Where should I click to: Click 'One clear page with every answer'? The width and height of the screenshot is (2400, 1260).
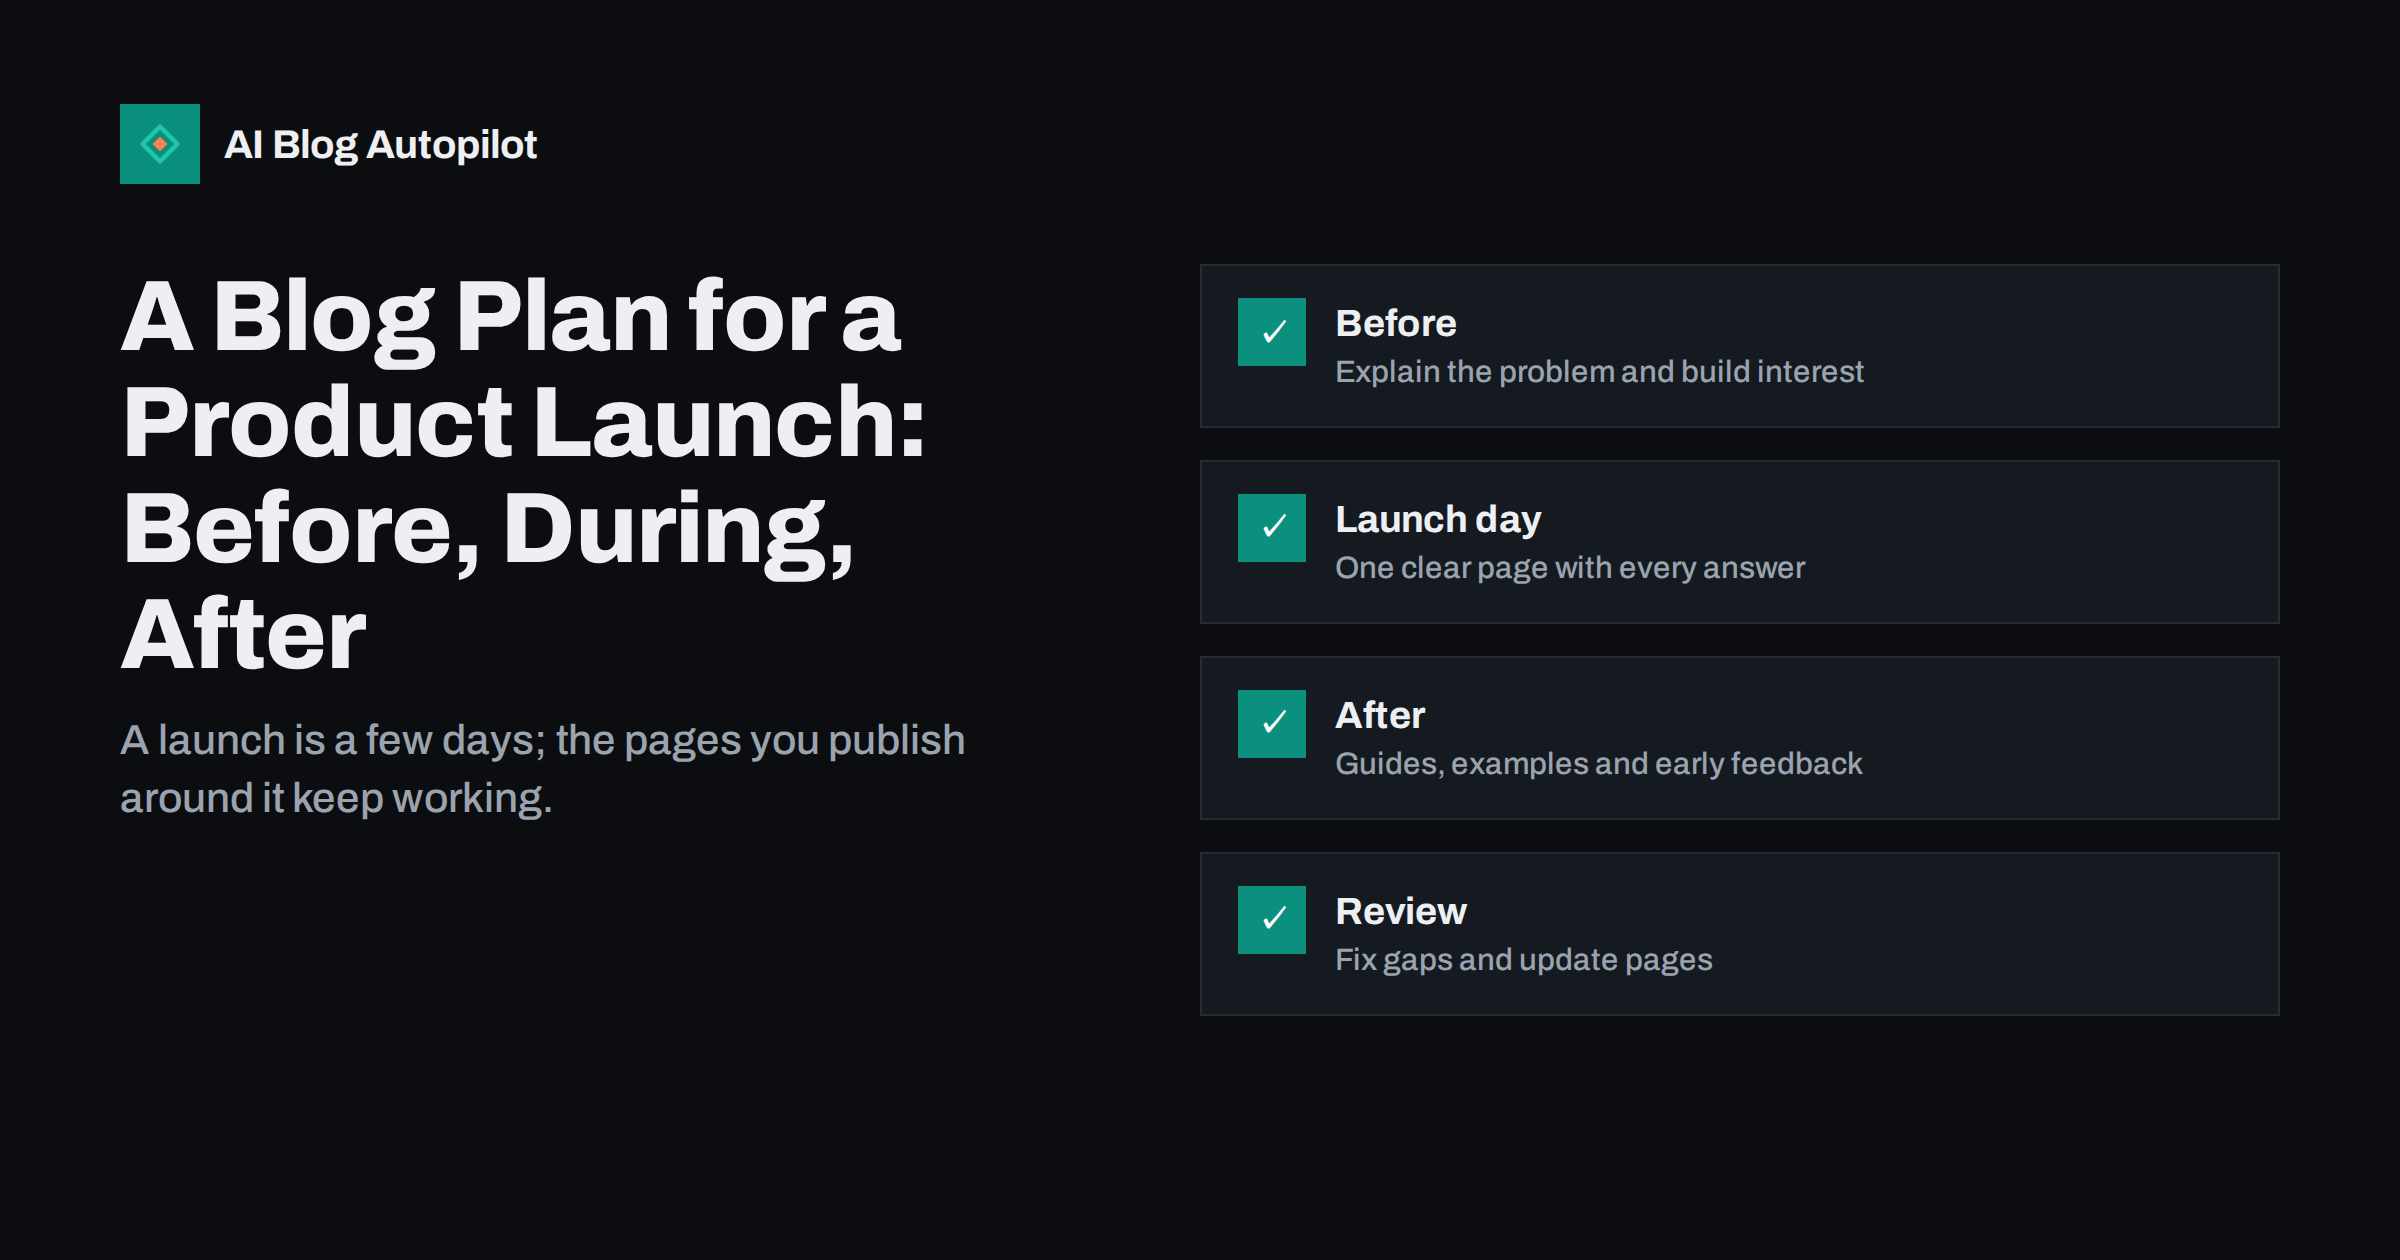click(x=1570, y=568)
